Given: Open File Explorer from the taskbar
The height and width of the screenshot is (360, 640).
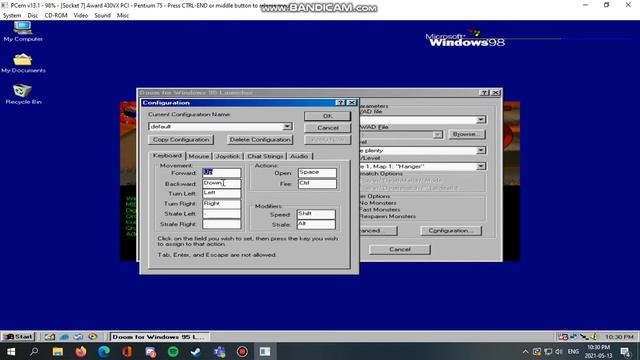Looking at the screenshot, I should [58, 351].
